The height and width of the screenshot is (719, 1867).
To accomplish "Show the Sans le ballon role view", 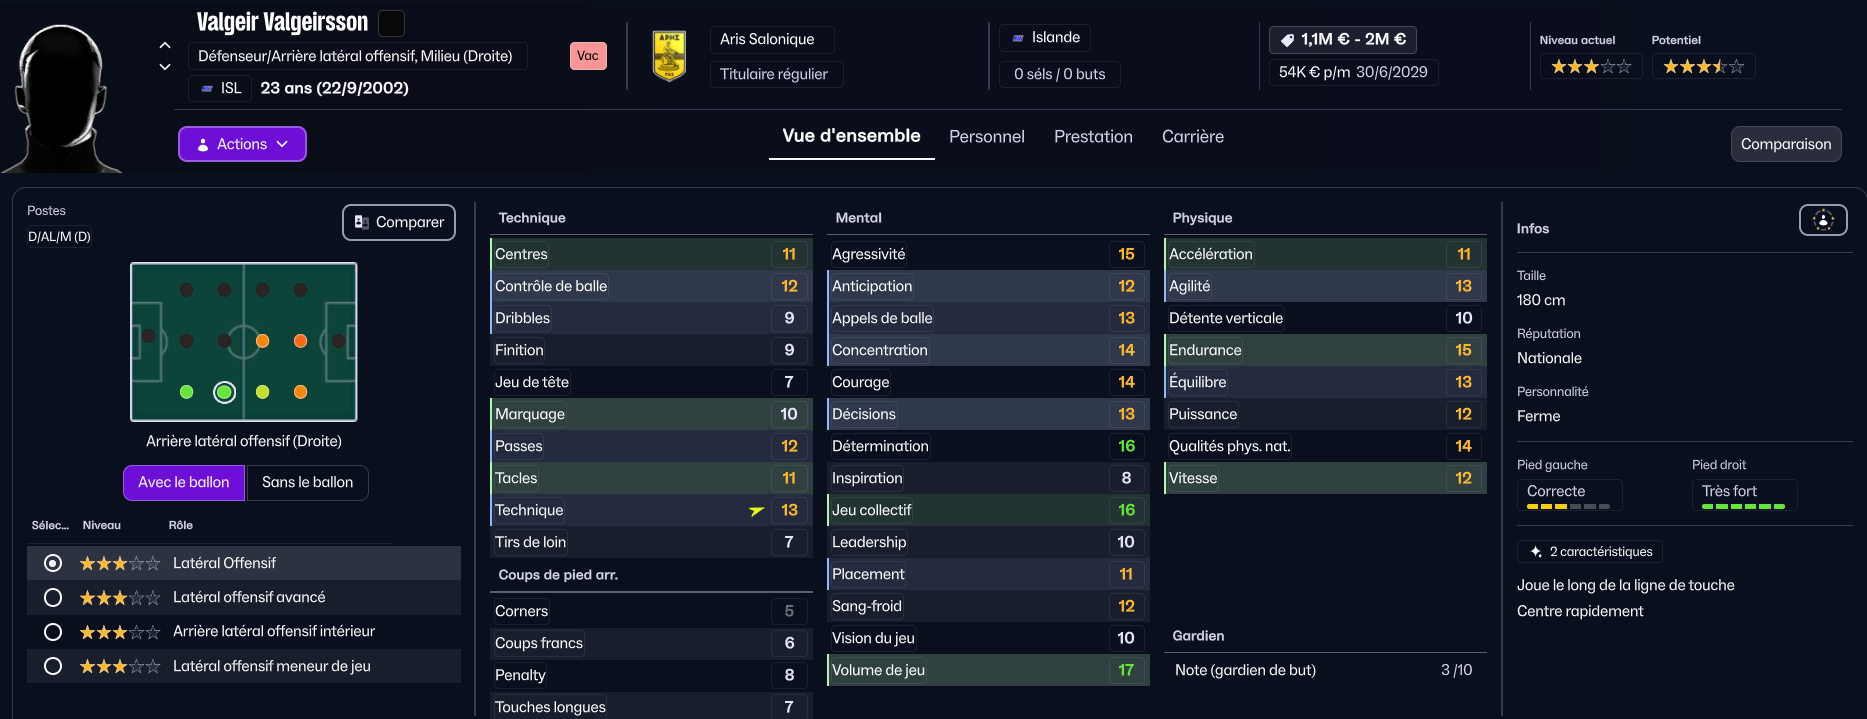I will click(x=307, y=482).
